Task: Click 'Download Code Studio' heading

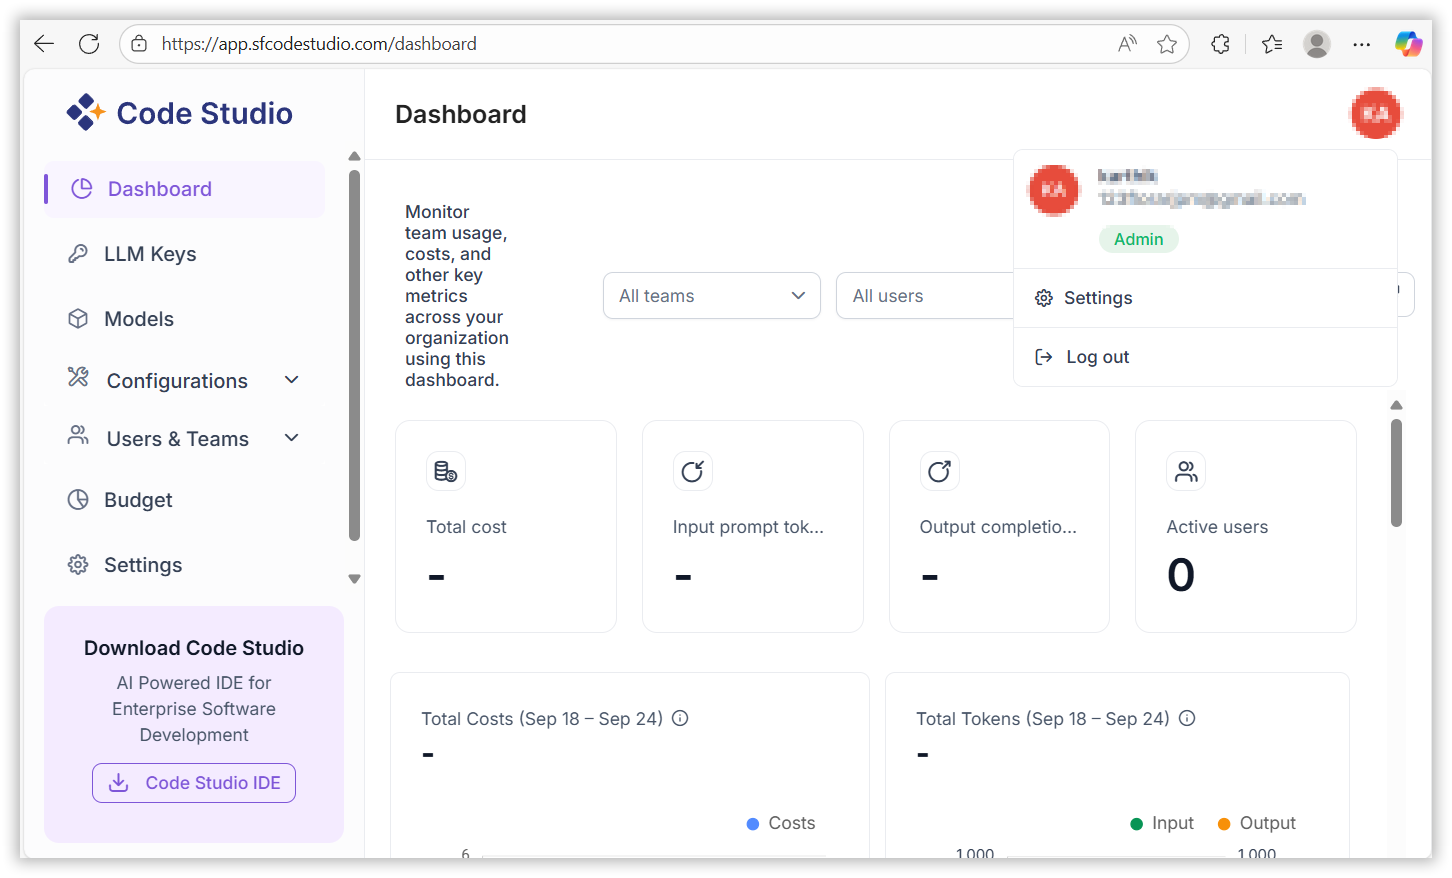Action: pos(194,648)
